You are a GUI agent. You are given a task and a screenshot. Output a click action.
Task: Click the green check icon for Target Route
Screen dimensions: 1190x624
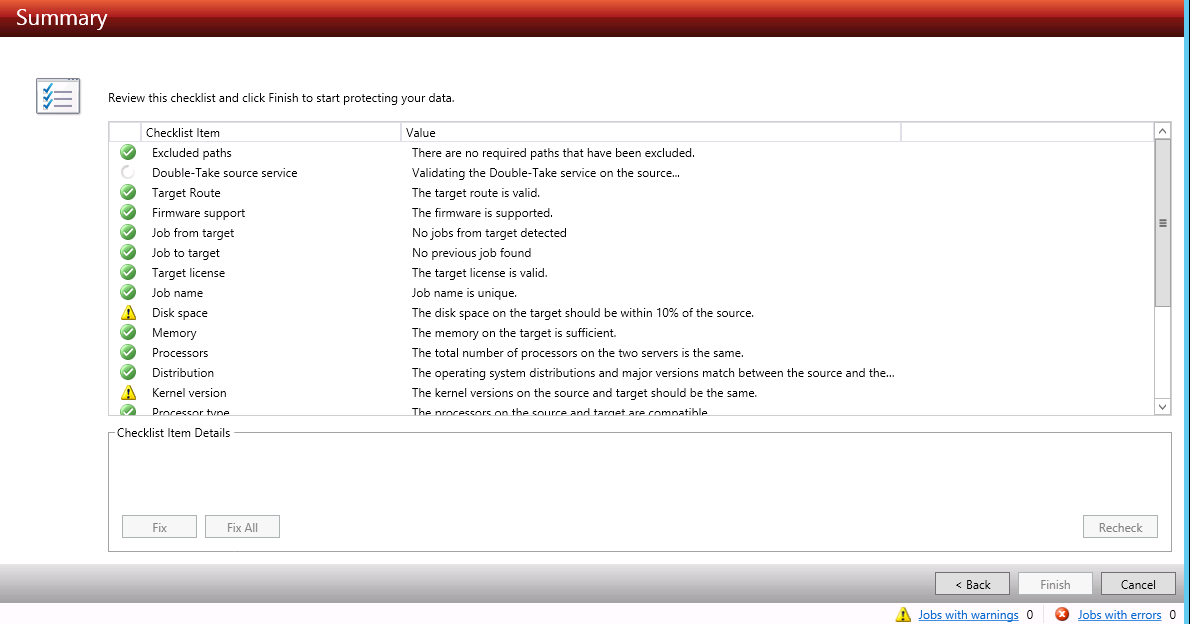click(x=128, y=193)
